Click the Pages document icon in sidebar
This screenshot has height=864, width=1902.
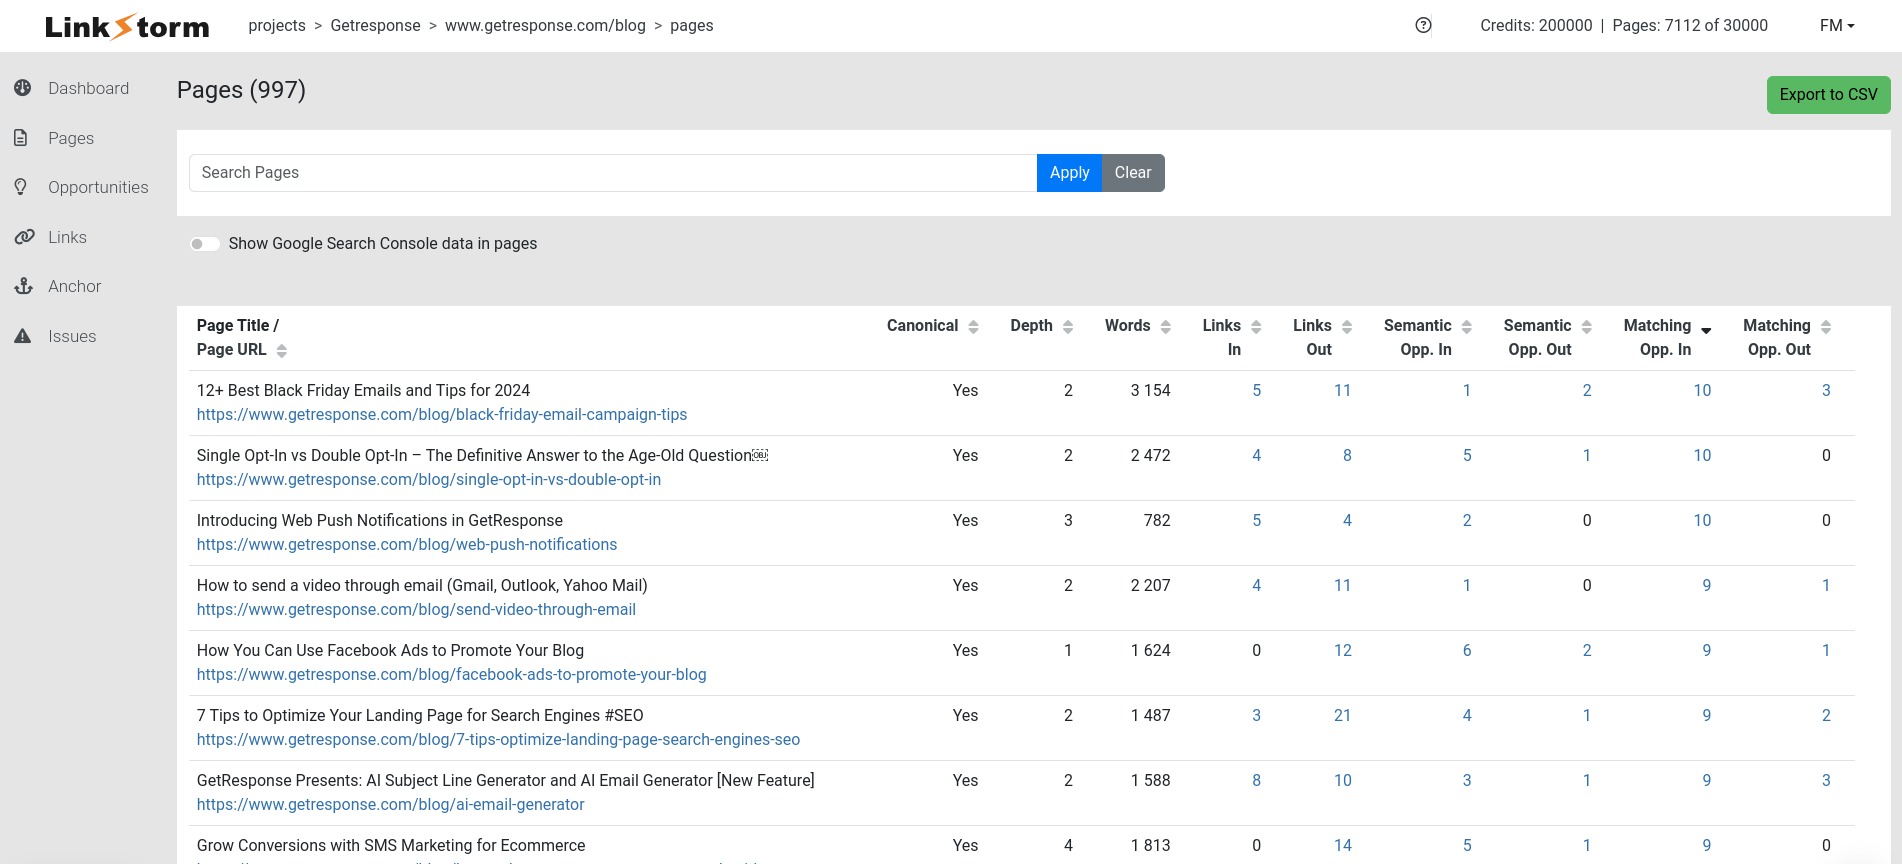[x=21, y=138]
